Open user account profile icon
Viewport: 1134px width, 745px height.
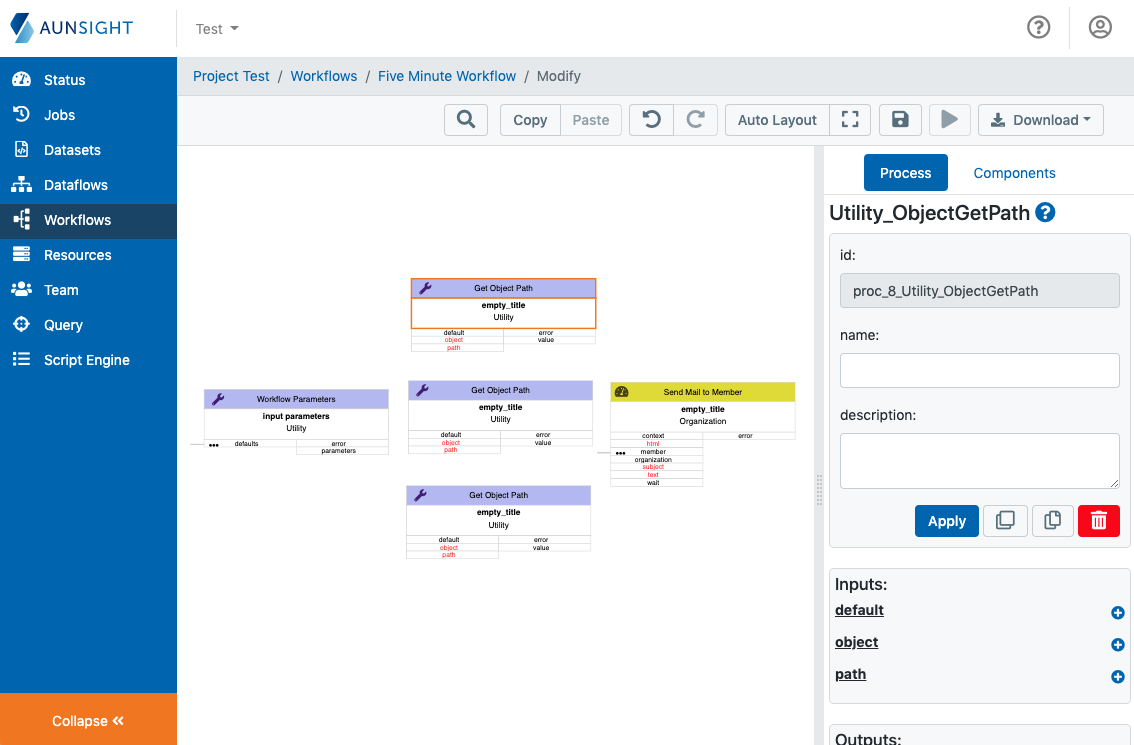point(1100,28)
